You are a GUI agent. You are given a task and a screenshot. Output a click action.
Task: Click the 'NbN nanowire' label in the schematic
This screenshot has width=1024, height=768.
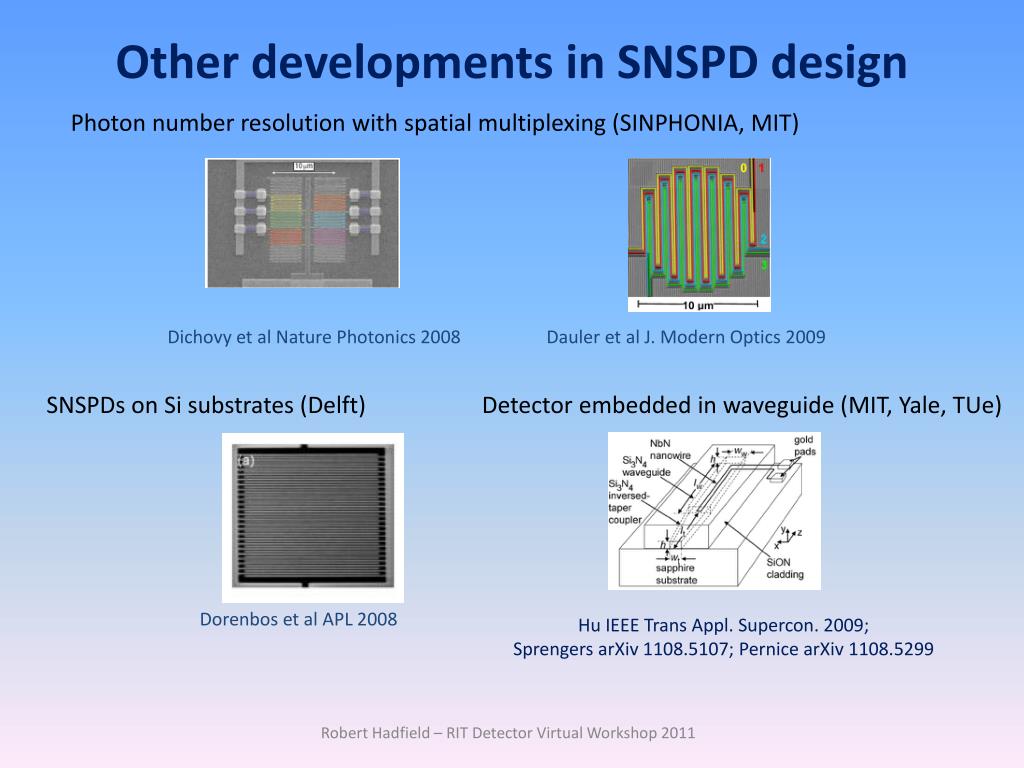point(670,449)
